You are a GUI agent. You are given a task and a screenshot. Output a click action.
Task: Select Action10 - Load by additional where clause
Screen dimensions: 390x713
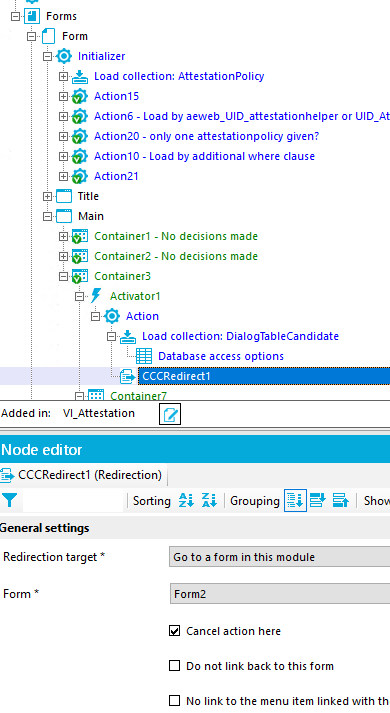tap(204, 156)
